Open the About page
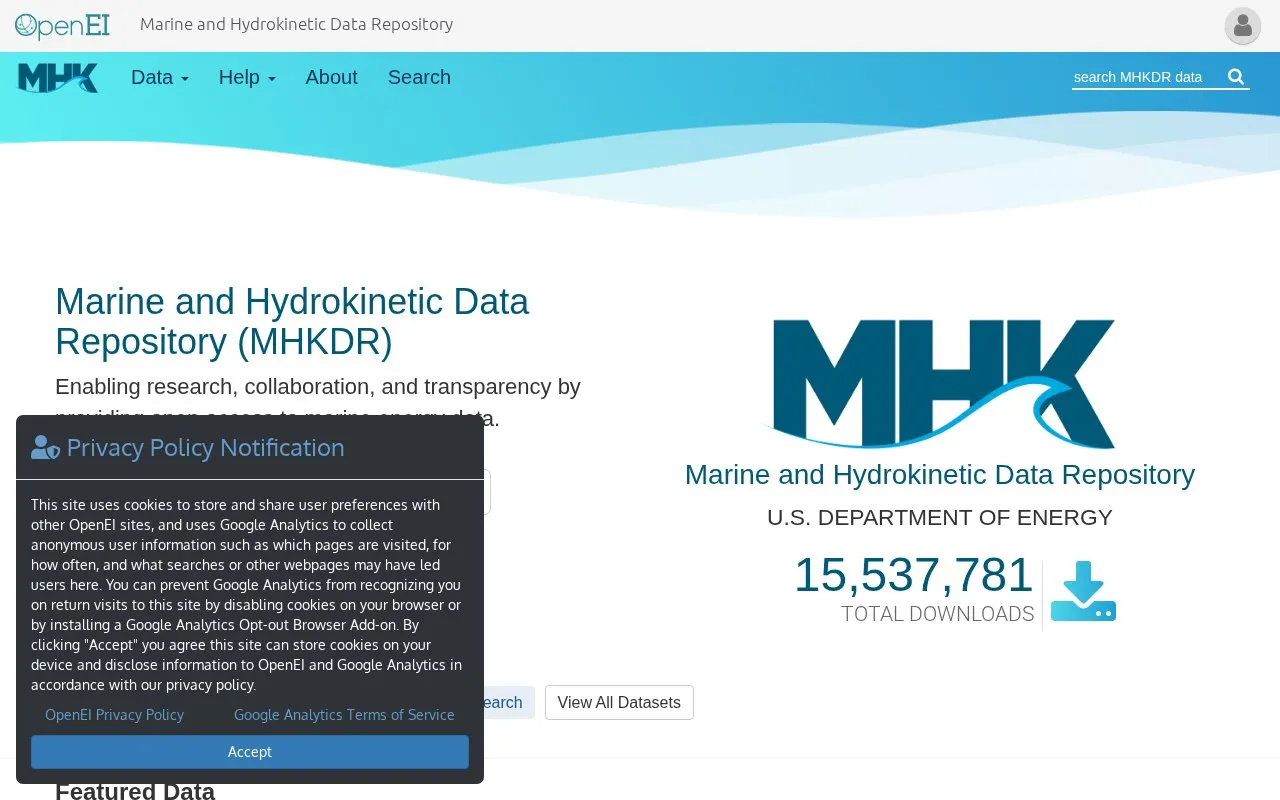Screen dimensions: 1280x800 [331, 77]
